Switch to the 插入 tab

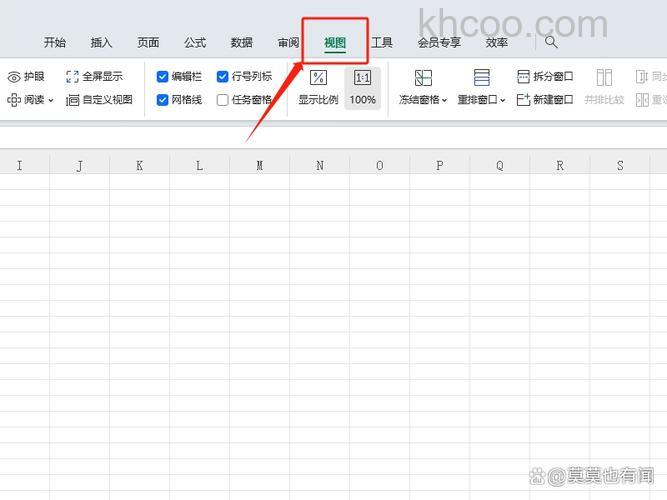click(x=101, y=43)
